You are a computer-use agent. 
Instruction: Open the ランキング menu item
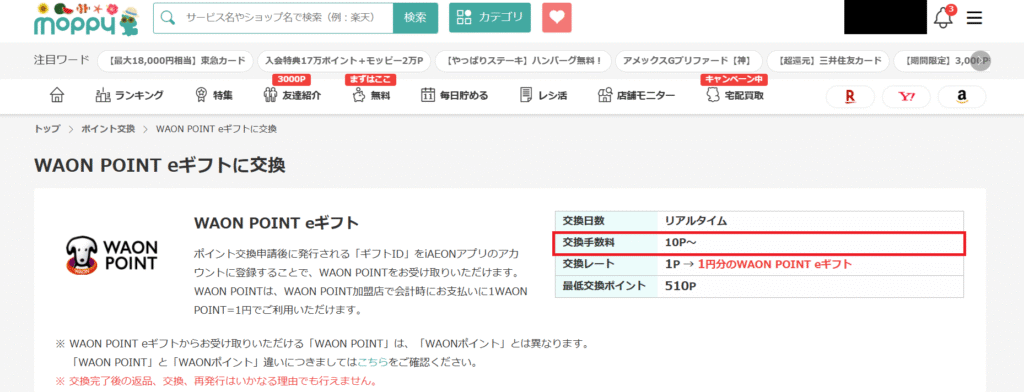click(x=129, y=95)
